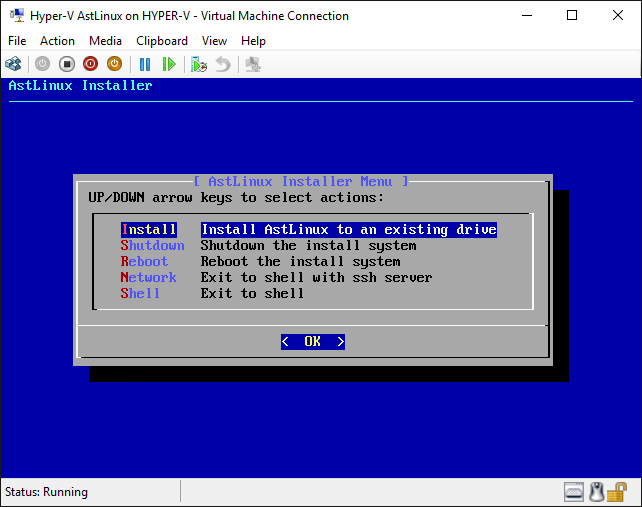Viewport: 642px width, 507px height.
Task: Click the orange Save state toolbar icon
Action: coord(115,64)
